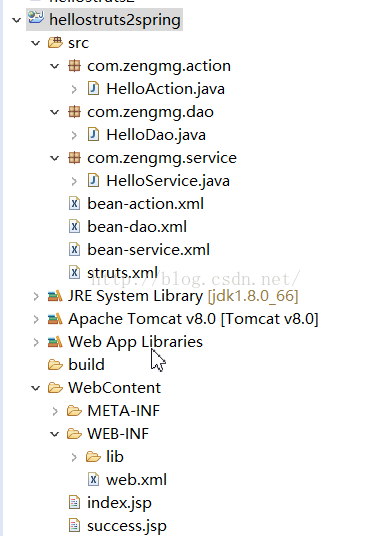Image resolution: width=372 pixels, height=536 pixels.
Task: Click the com.zengmg.service package icon
Action: pyautogui.click(x=74, y=158)
